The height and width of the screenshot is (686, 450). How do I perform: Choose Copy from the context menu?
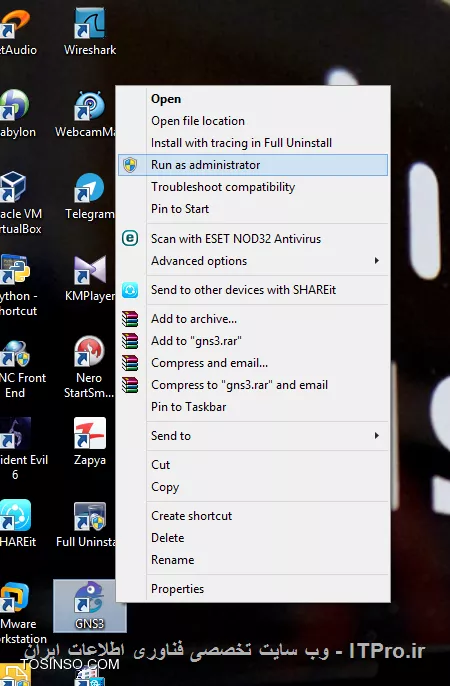[x=253, y=487]
